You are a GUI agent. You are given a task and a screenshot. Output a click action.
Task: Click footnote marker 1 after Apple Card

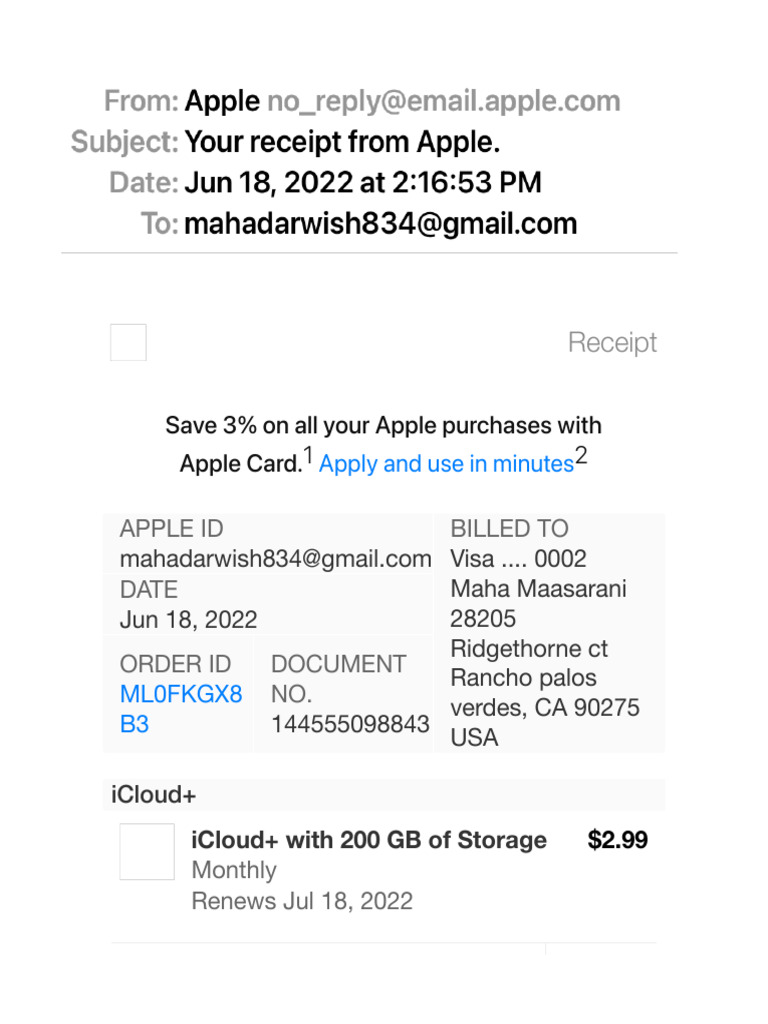[308, 457]
